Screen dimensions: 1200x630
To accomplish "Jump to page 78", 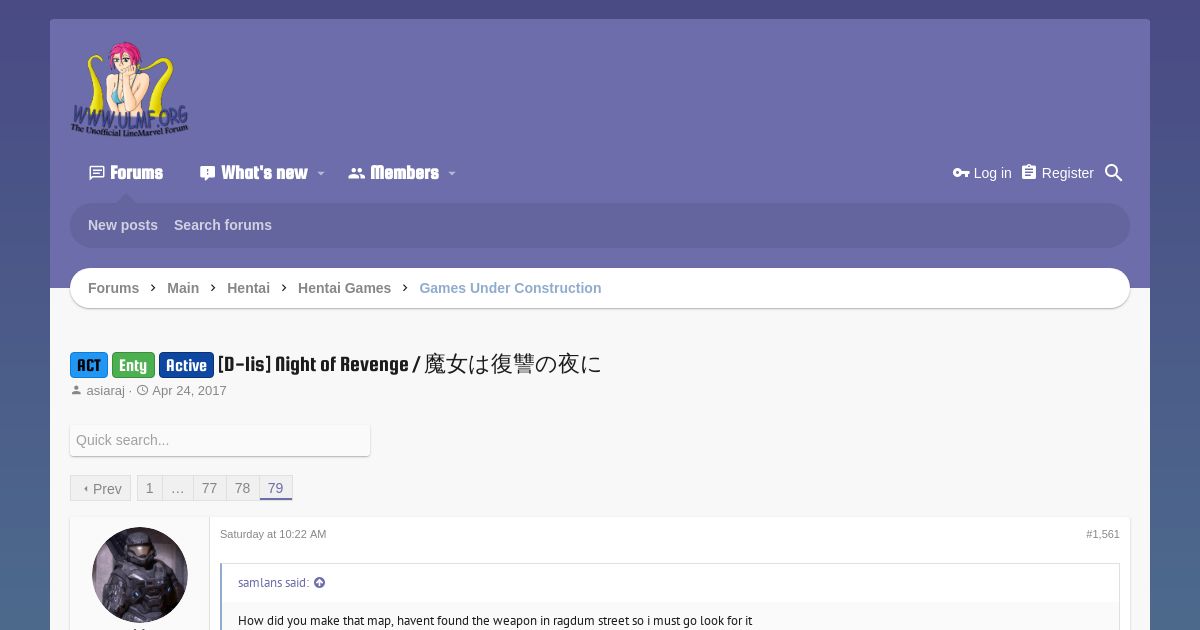I will coord(242,488).
